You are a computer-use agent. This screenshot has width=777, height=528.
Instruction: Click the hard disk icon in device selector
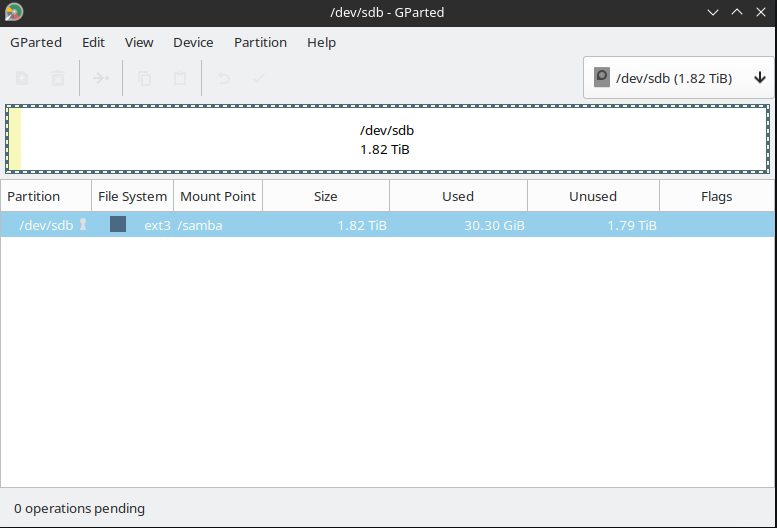point(602,78)
